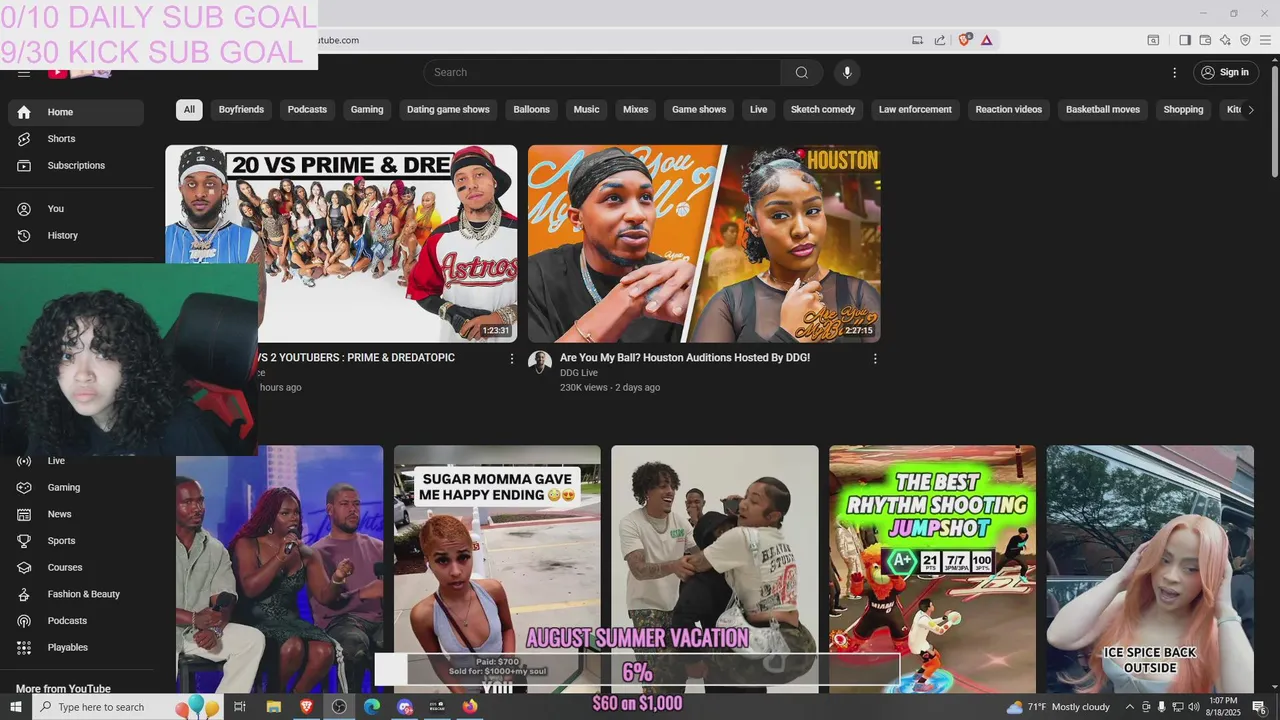The image size is (1280, 720).
Task: Click the share page icon in address bar
Action: [x=940, y=40]
